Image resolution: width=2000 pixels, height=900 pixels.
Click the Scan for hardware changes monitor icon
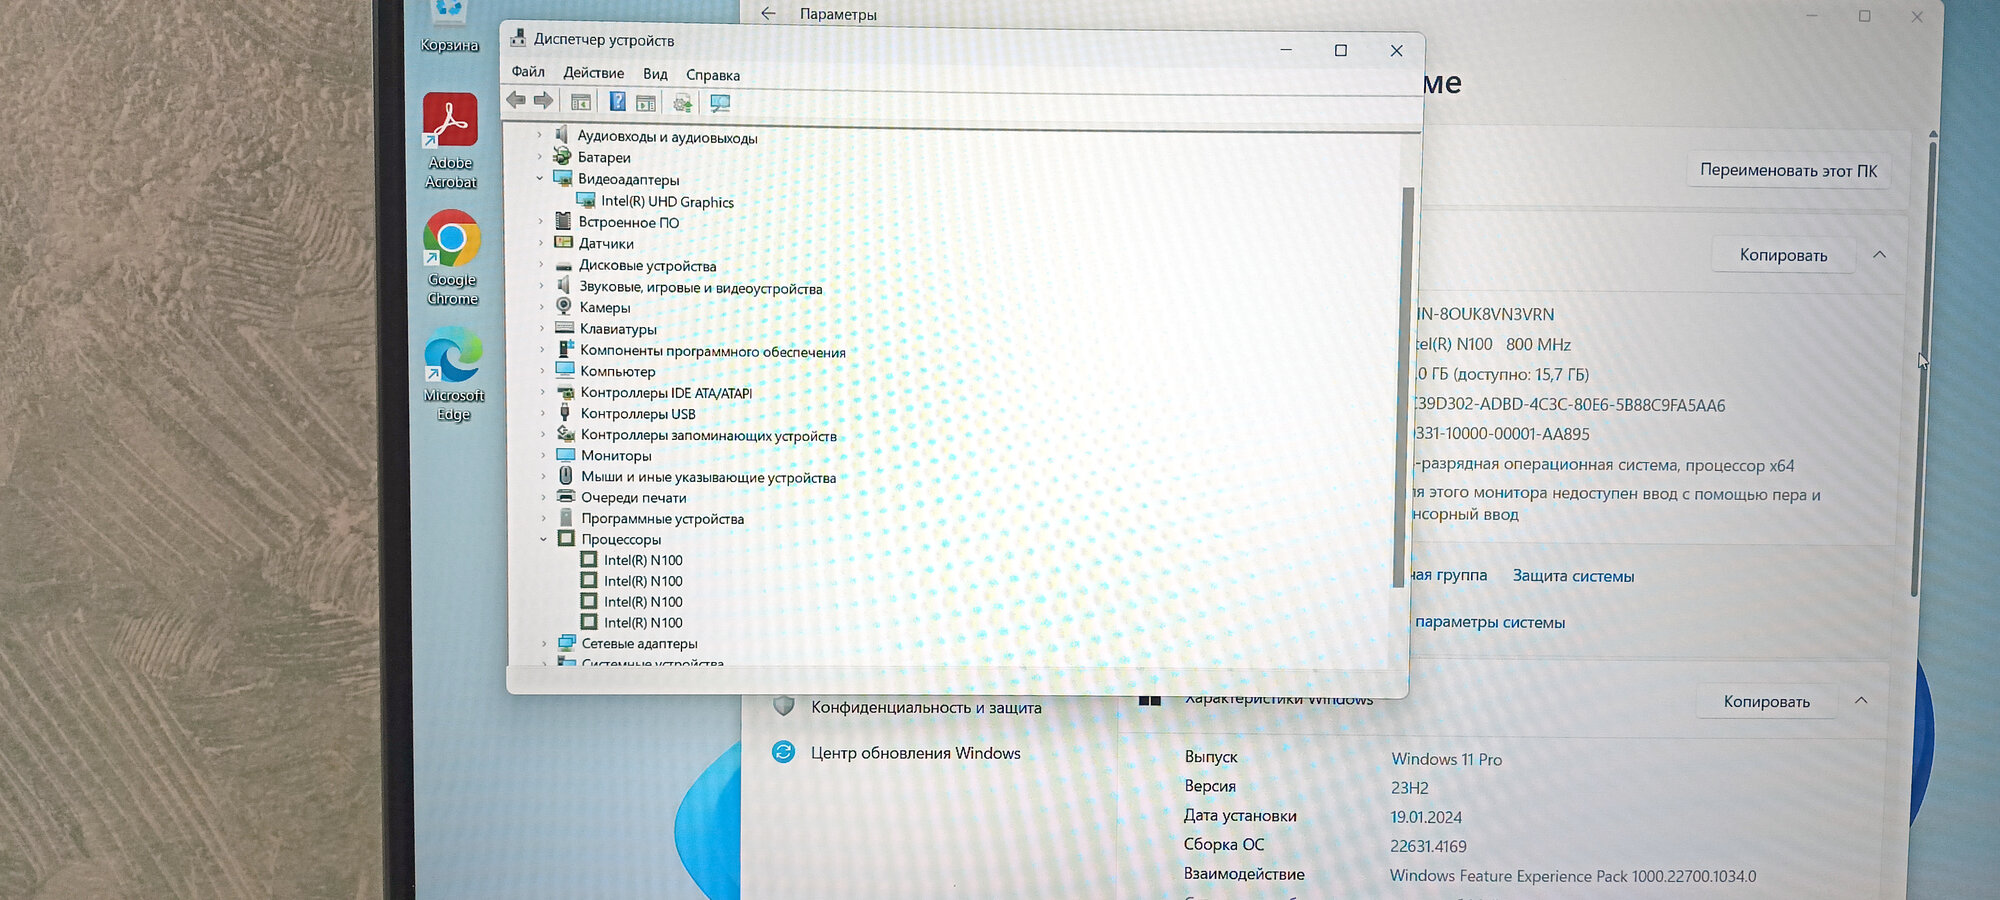720,103
